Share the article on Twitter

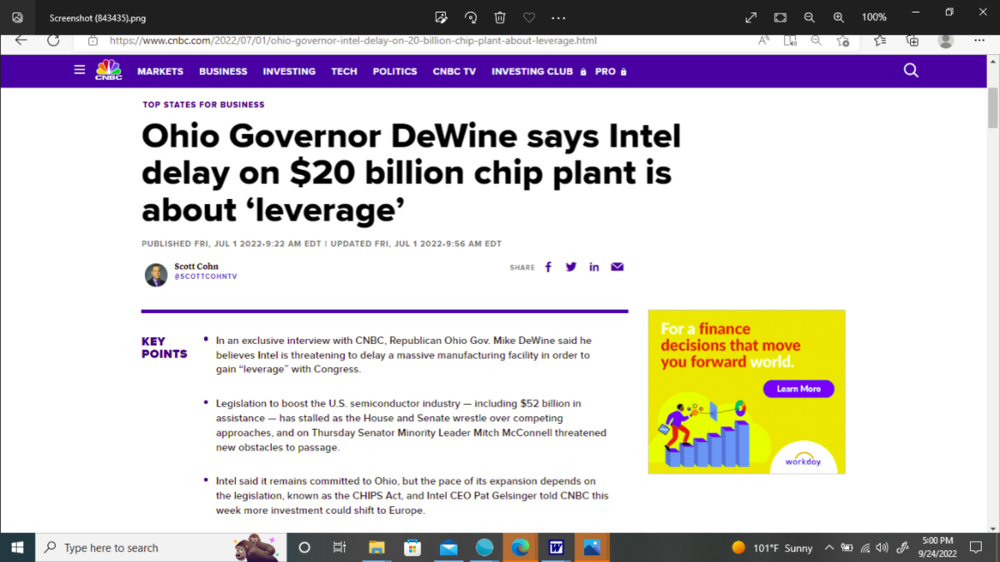pos(571,267)
